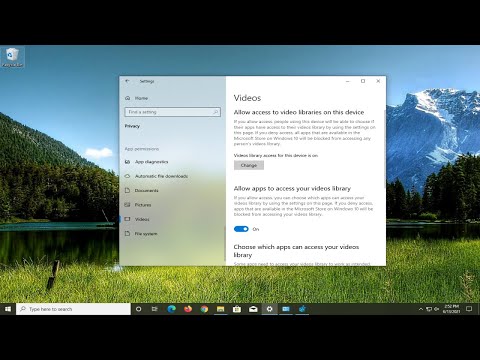This screenshot has width=480, height=360.
Task: Click the Pictures icon in sidebar
Action: [127, 205]
